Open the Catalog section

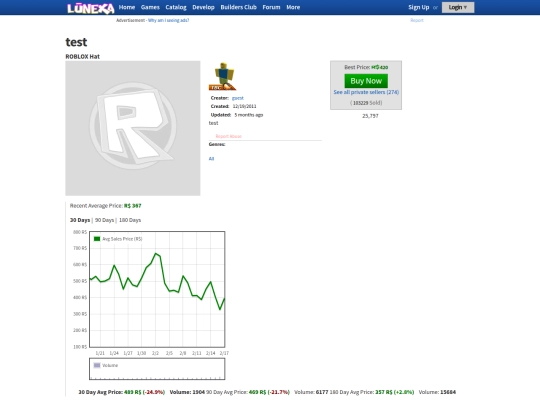coord(176,7)
